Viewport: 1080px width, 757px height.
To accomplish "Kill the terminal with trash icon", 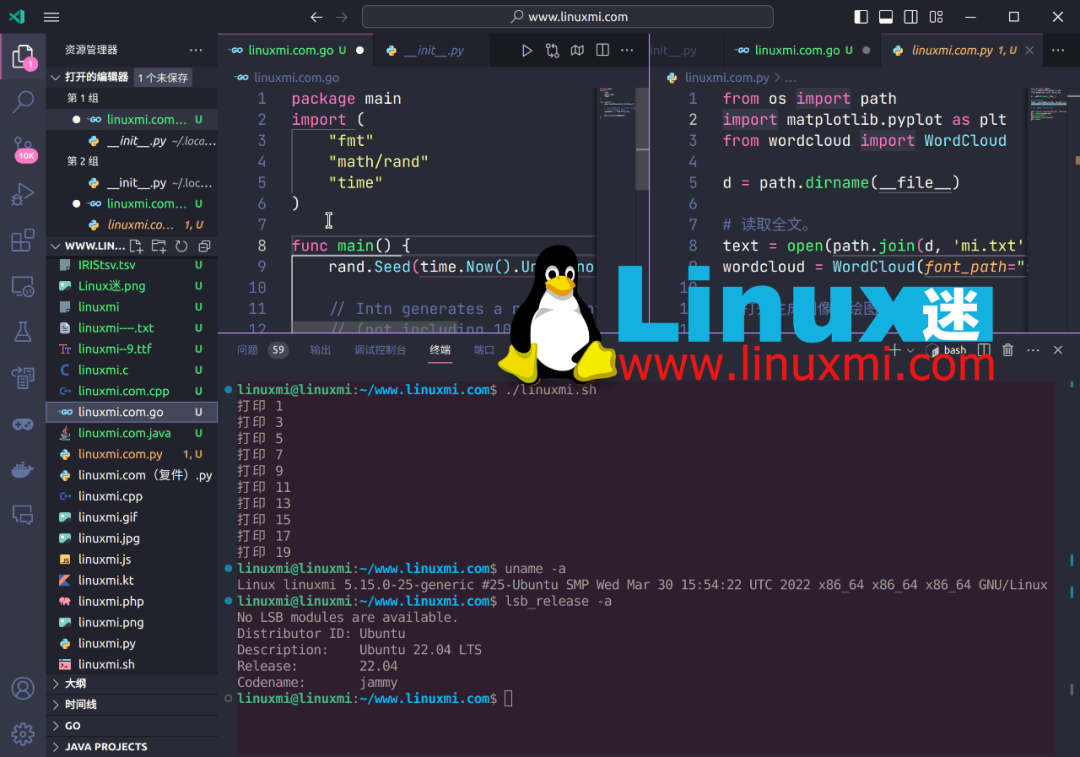I will [x=1008, y=350].
